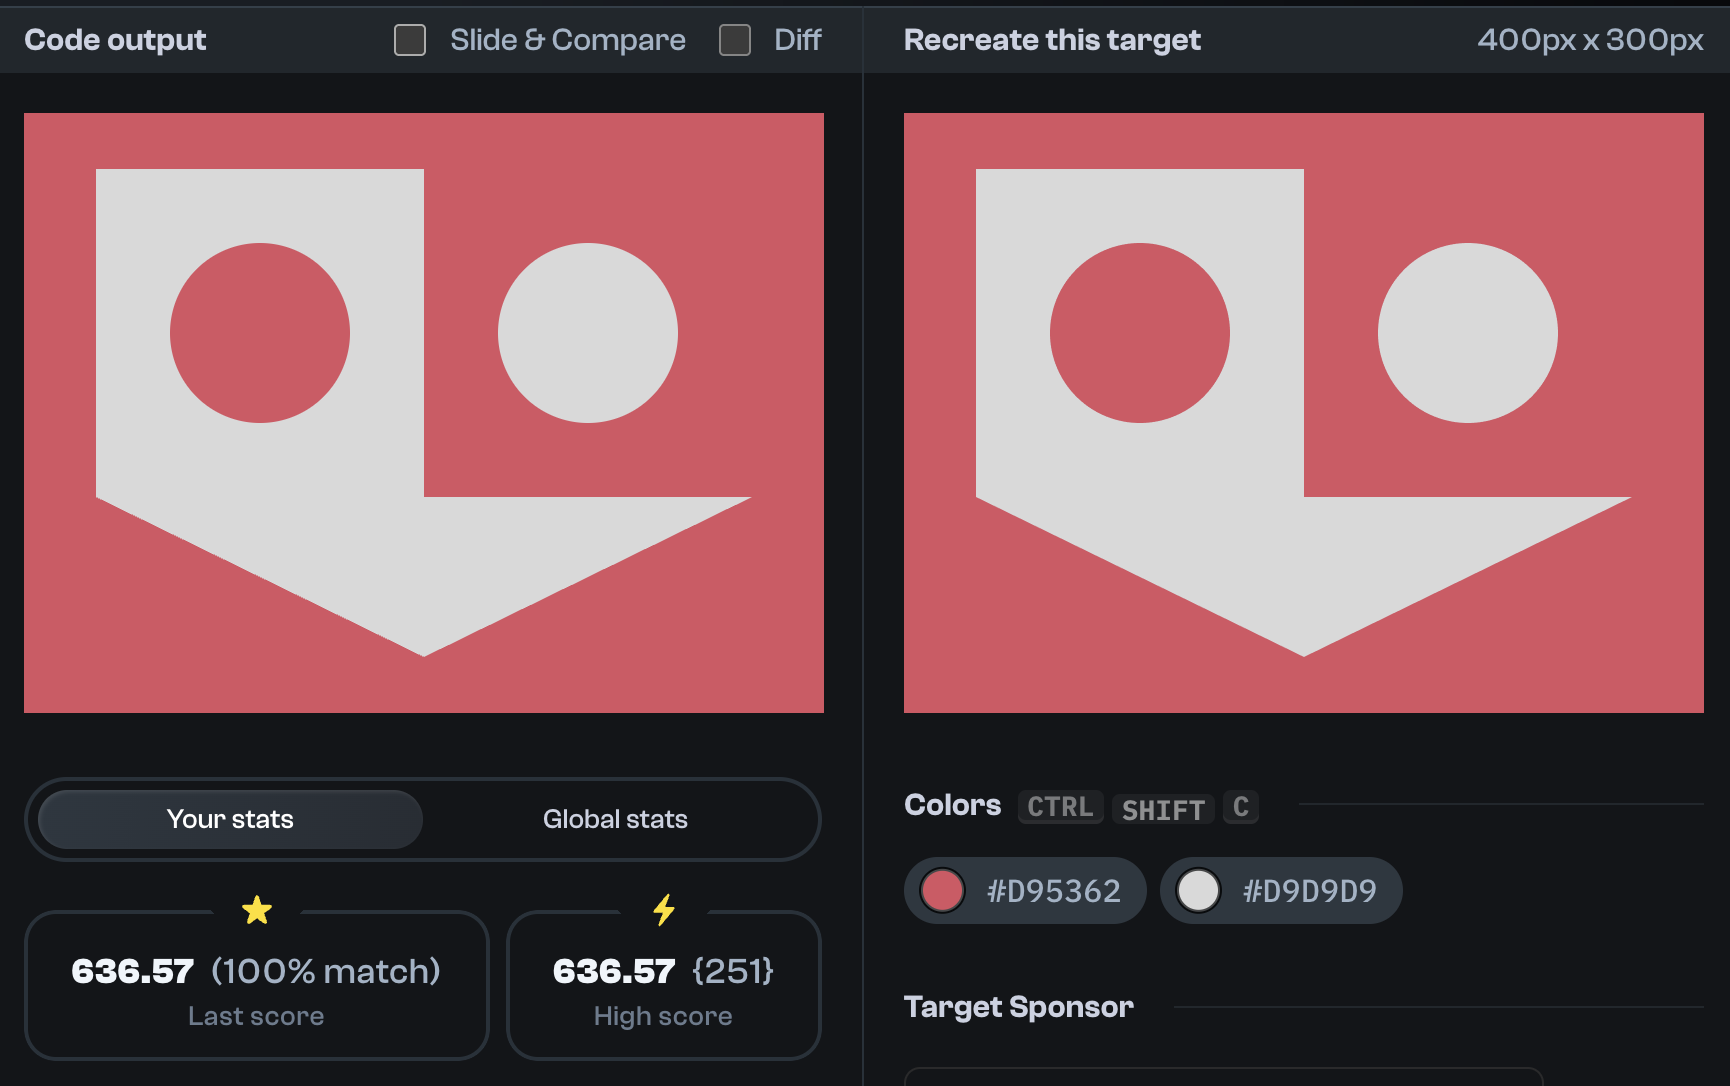Click the lightning bolt icon above High score

click(663, 911)
